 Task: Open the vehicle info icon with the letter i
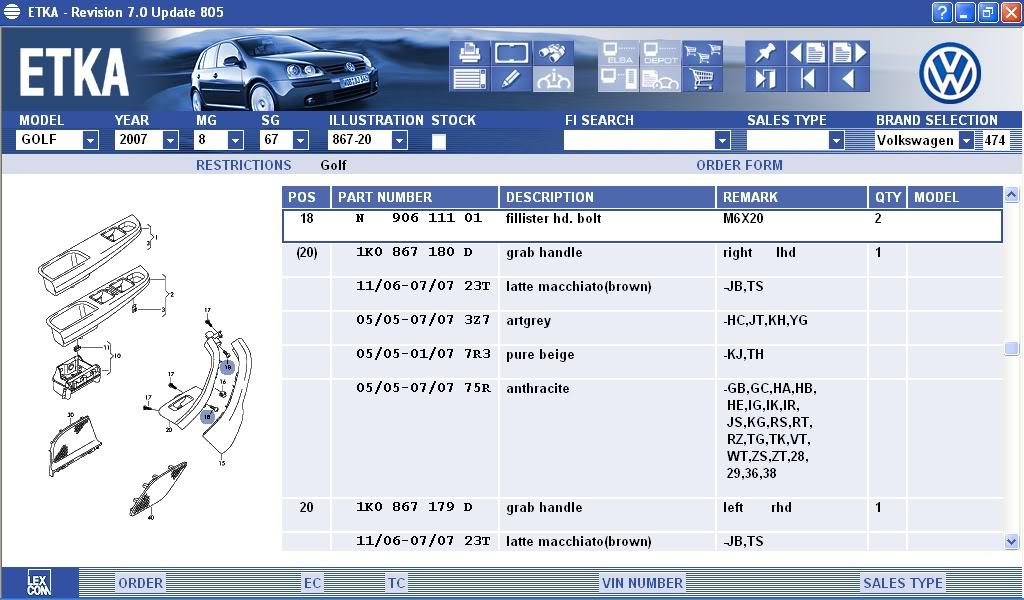point(553,79)
